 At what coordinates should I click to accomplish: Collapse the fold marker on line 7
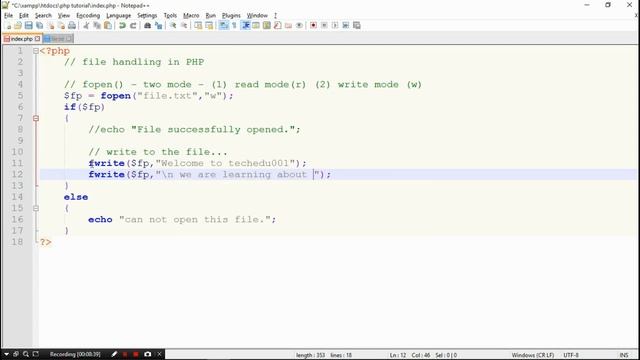(36, 118)
